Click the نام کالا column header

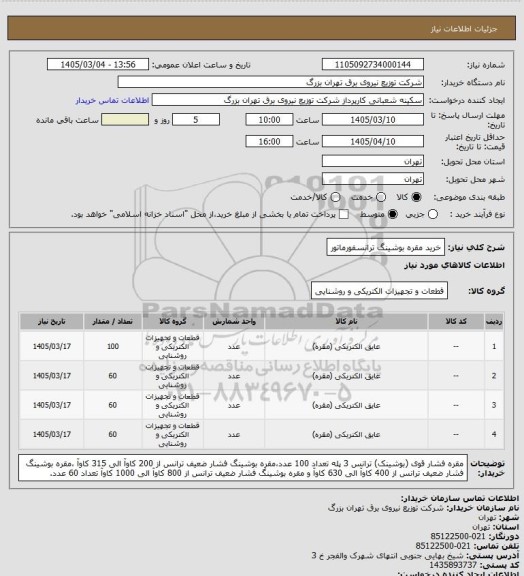click(346, 321)
